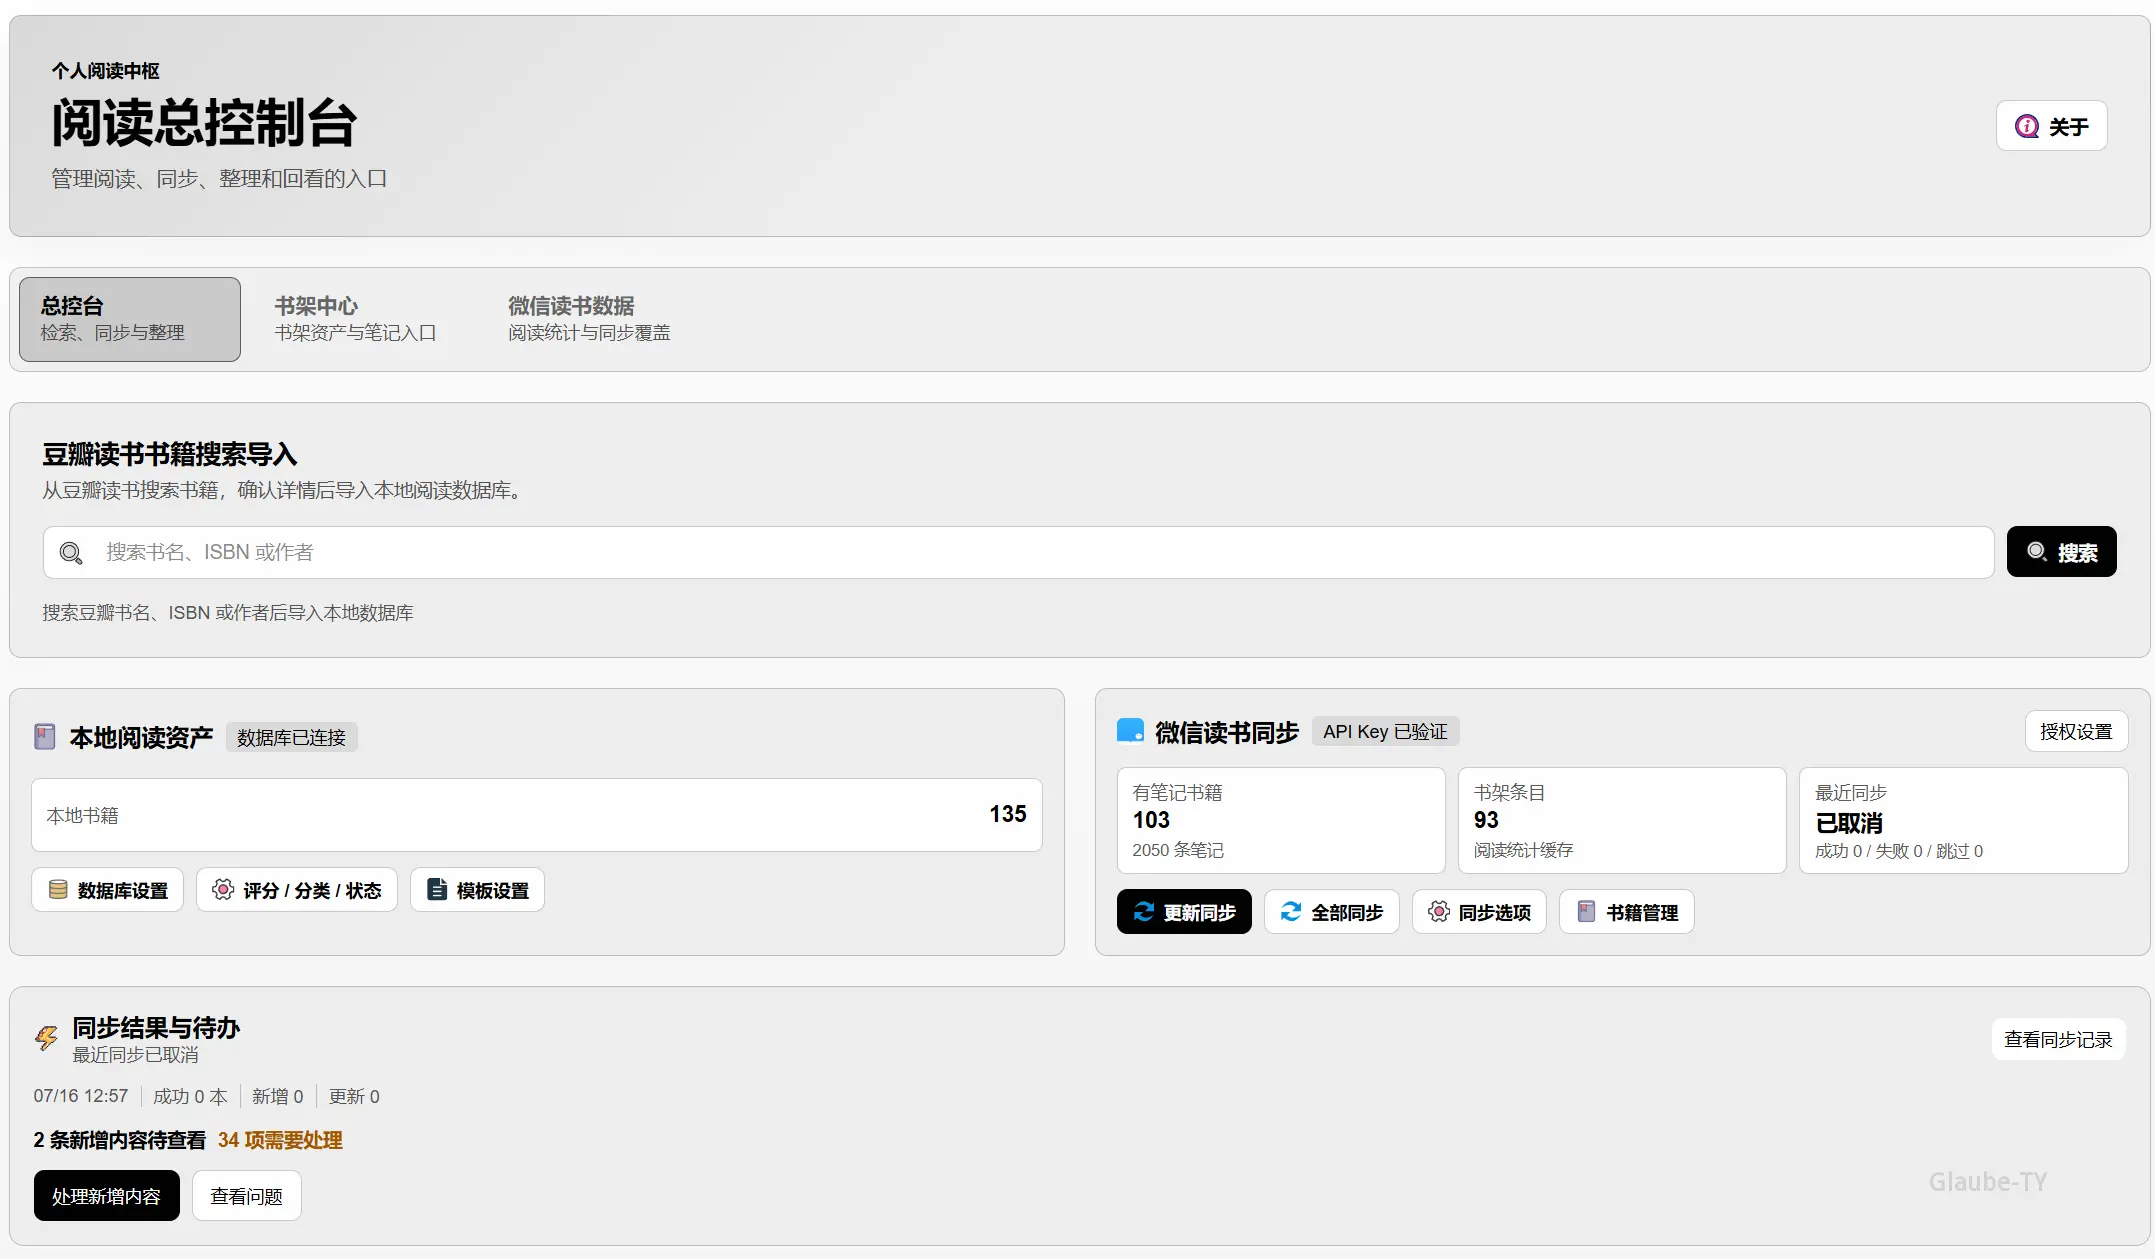This screenshot has height=1259, width=2155.
Task: Click 查看同步记录
Action: coord(2058,1040)
